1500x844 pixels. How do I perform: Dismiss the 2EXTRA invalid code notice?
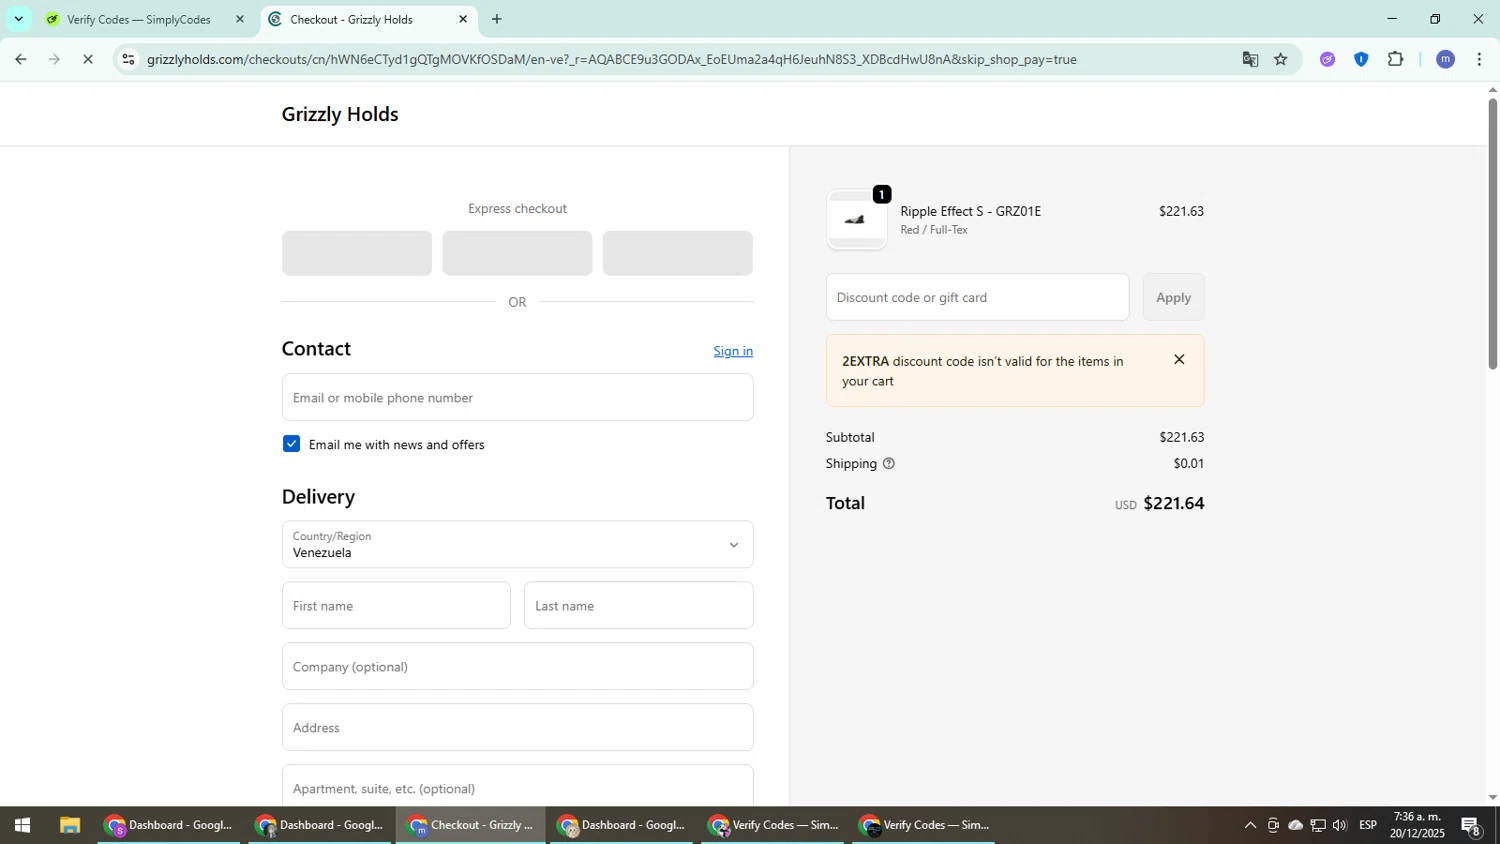pos(1179,360)
